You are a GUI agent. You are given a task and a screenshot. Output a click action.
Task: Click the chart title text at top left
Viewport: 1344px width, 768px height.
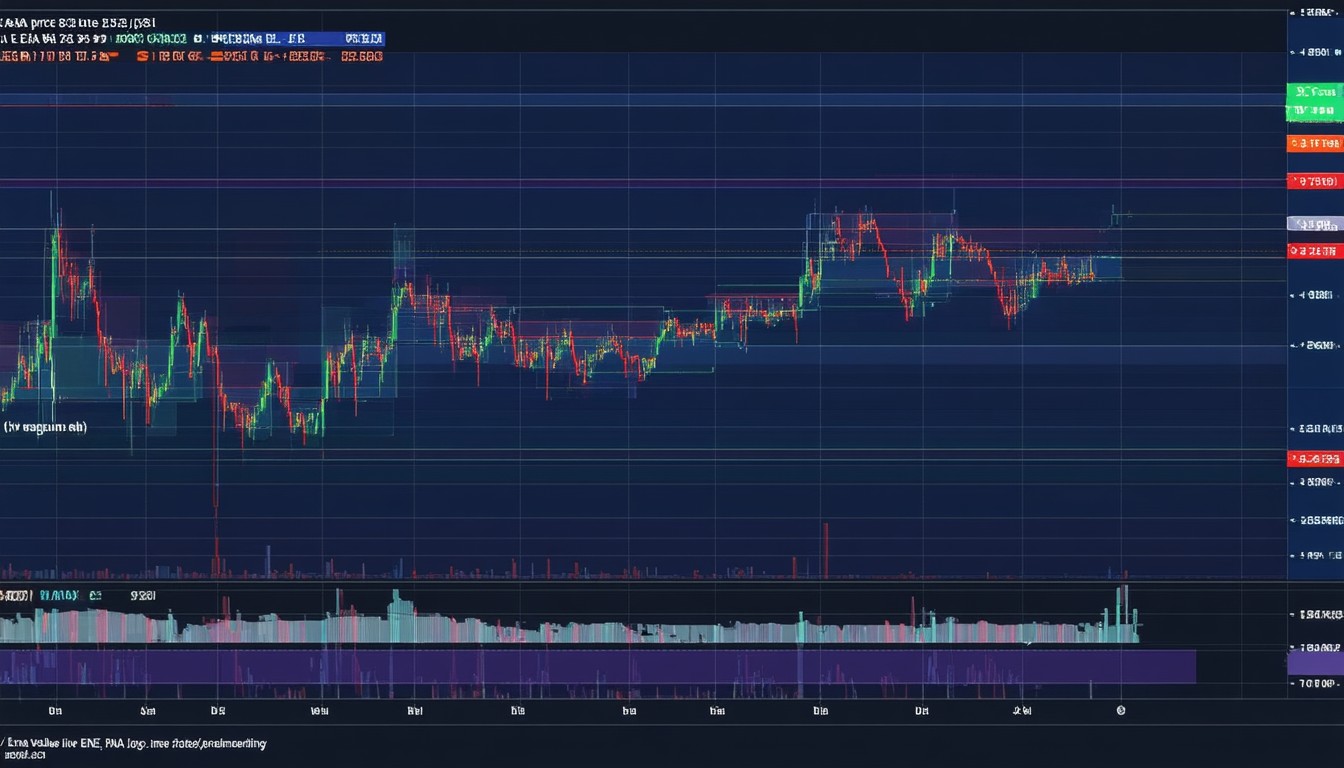coord(78,21)
